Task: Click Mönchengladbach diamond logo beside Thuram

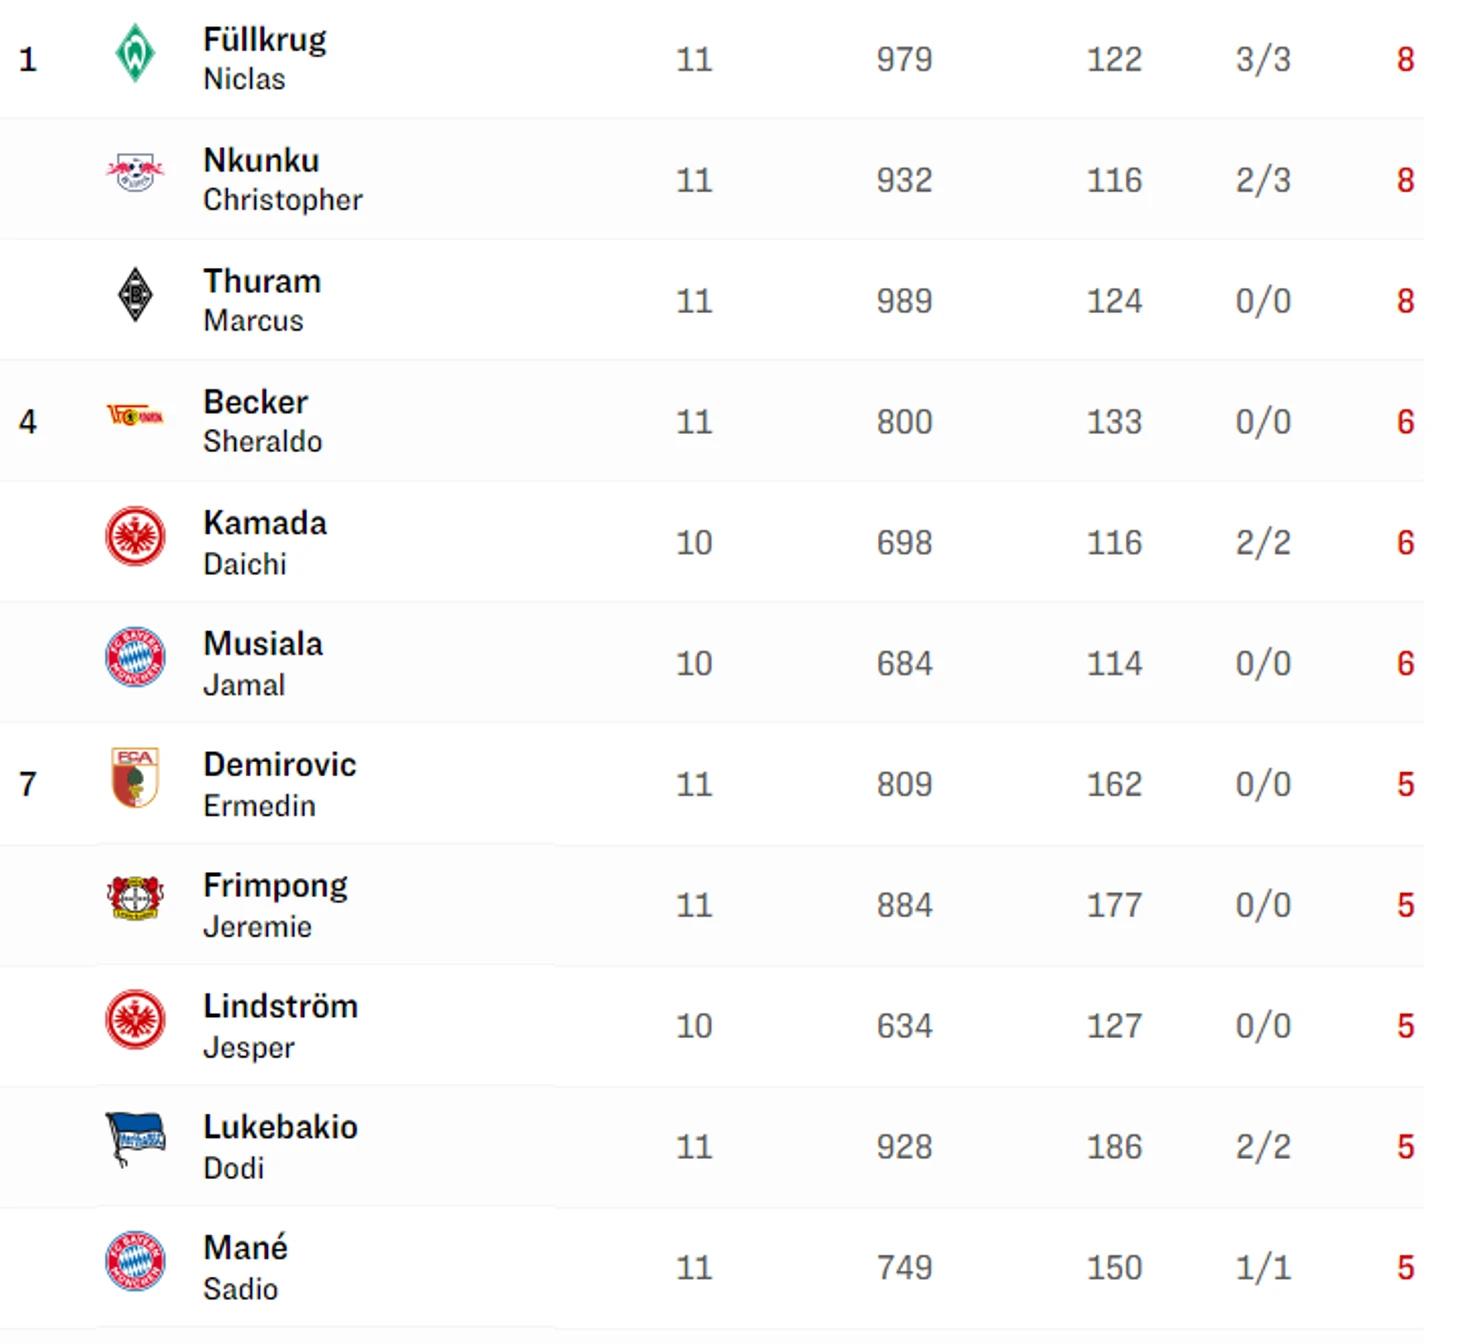Action: (135, 295)
